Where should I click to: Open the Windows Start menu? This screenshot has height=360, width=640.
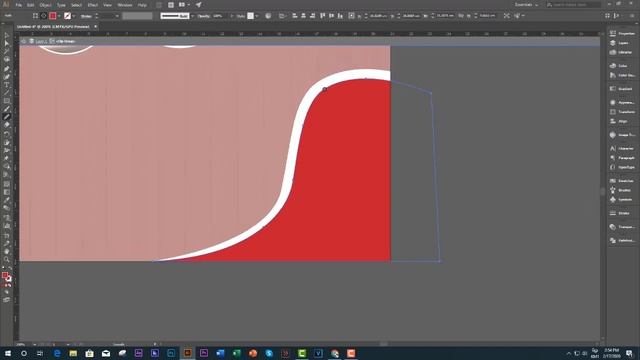(x=8, y=353)
